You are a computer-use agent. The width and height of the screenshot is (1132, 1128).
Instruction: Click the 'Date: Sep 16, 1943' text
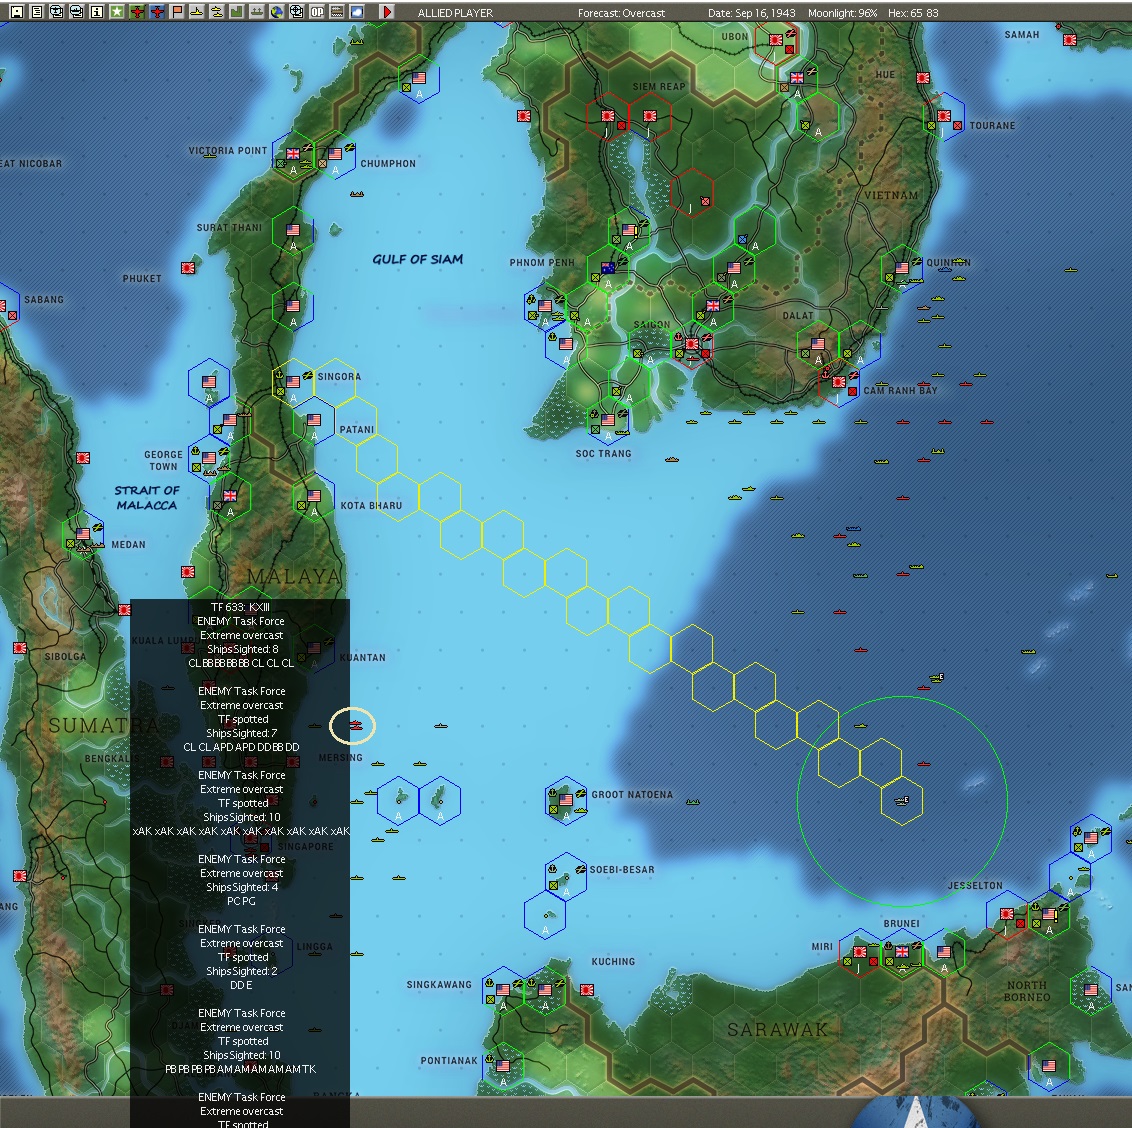tap(752, 13)
